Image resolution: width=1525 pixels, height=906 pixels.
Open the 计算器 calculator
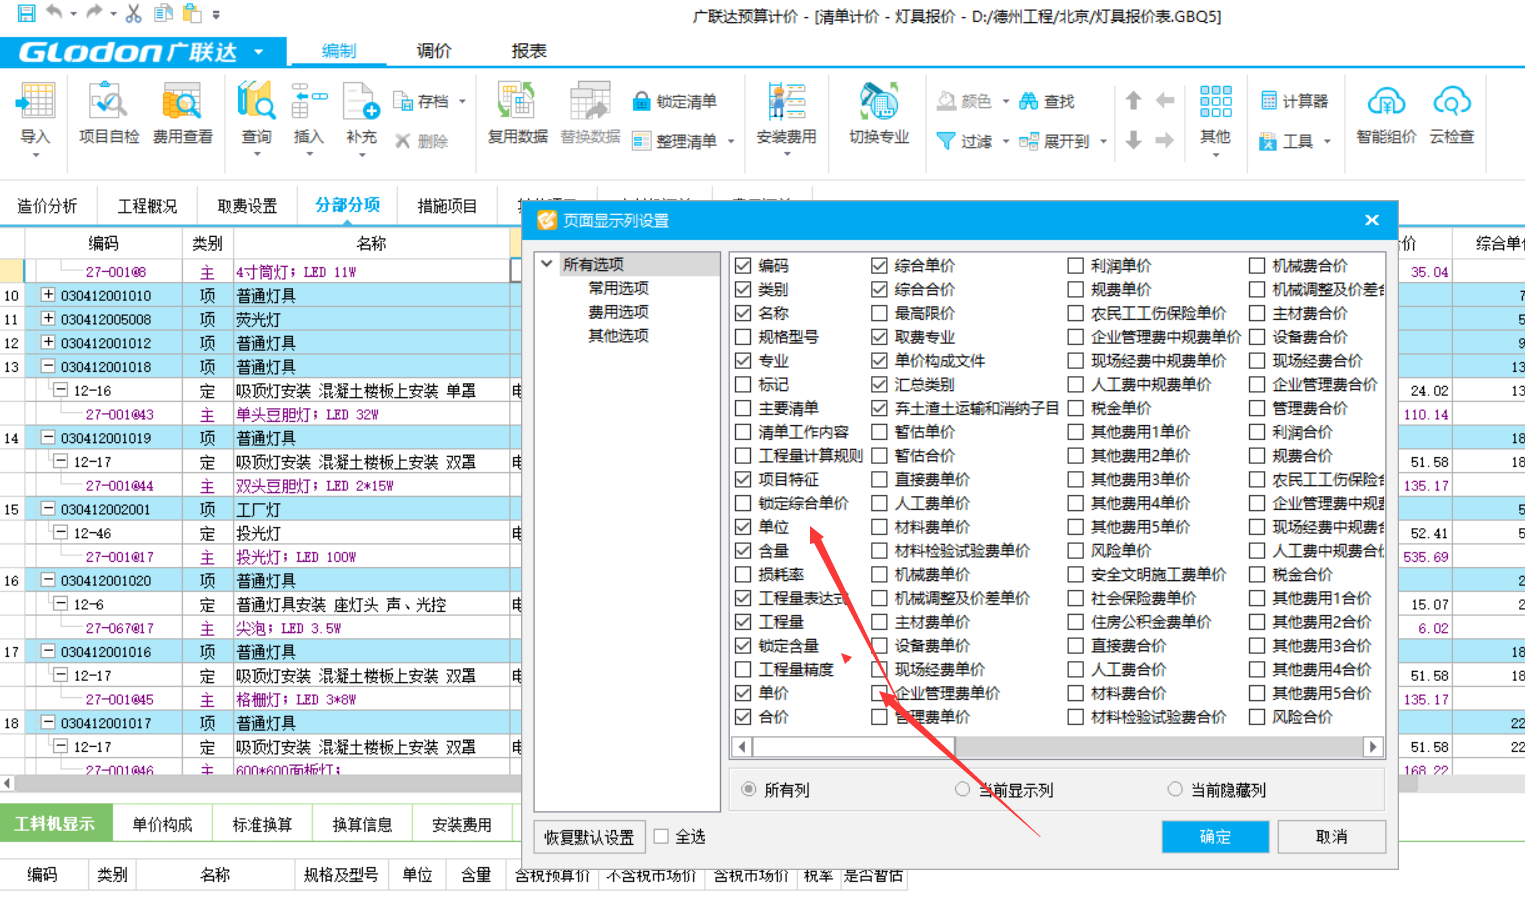coord(1294,101)
